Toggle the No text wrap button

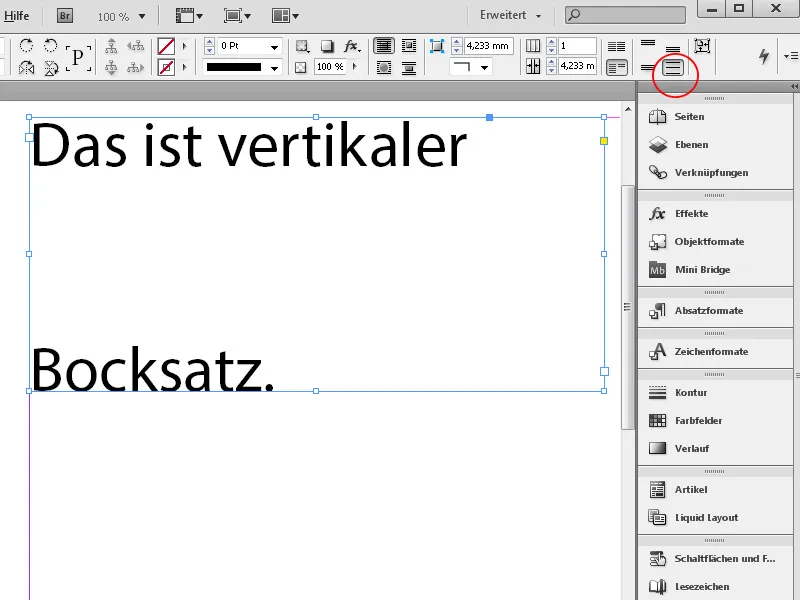click(x=384, y=46)
